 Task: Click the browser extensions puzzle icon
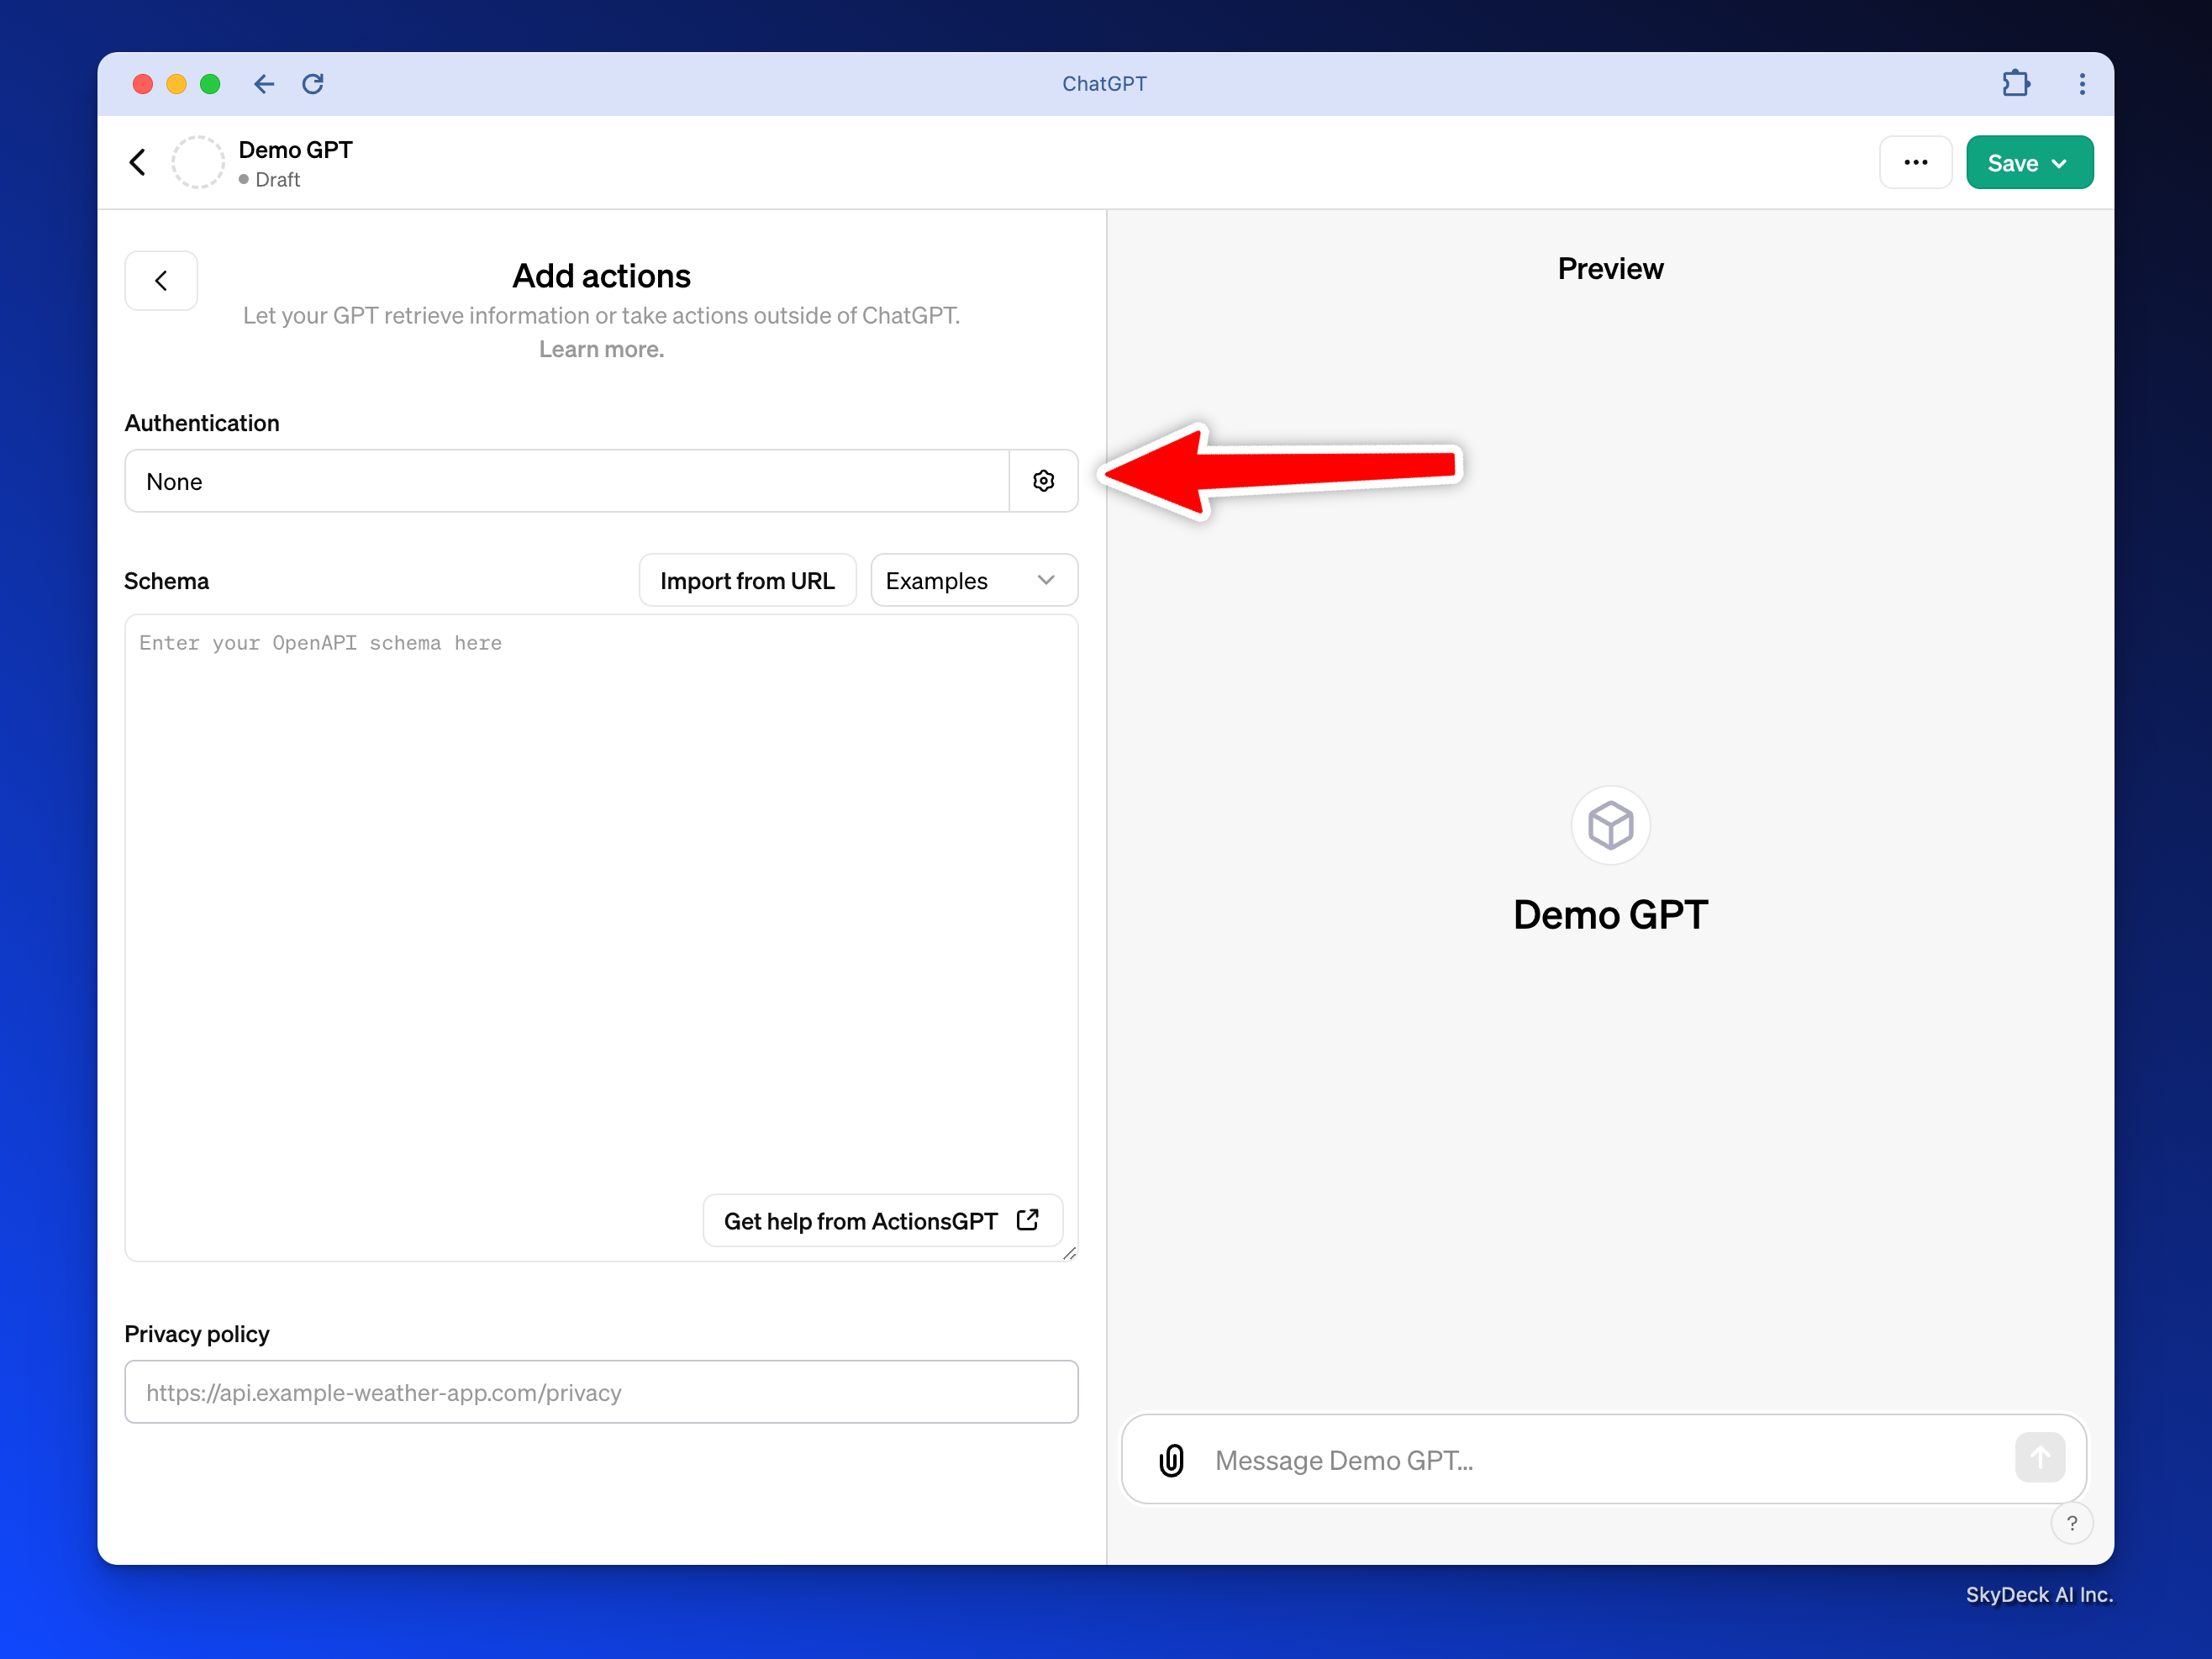[2015, 84]
